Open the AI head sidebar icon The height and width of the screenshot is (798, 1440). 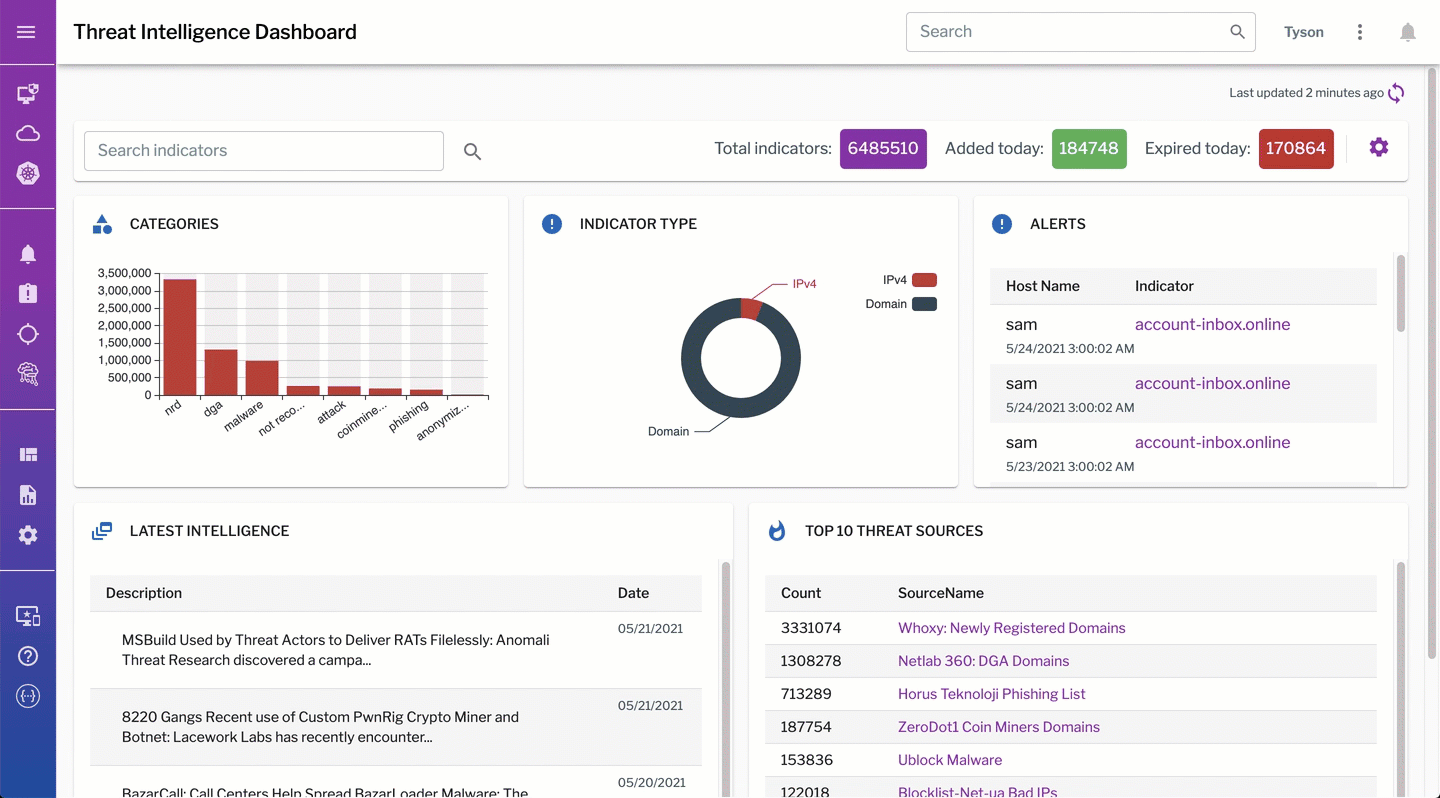tap(28, 374)
